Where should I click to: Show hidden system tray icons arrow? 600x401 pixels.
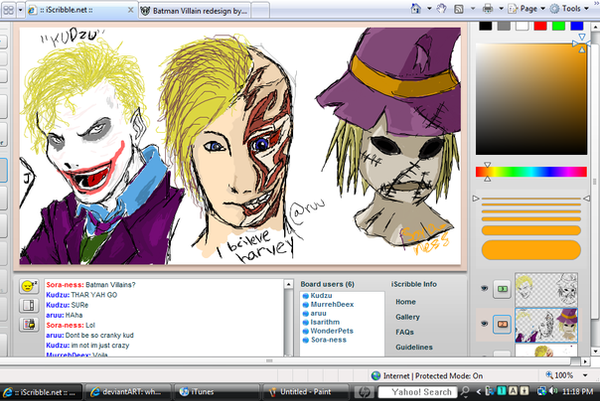click(x=478, y=391)
